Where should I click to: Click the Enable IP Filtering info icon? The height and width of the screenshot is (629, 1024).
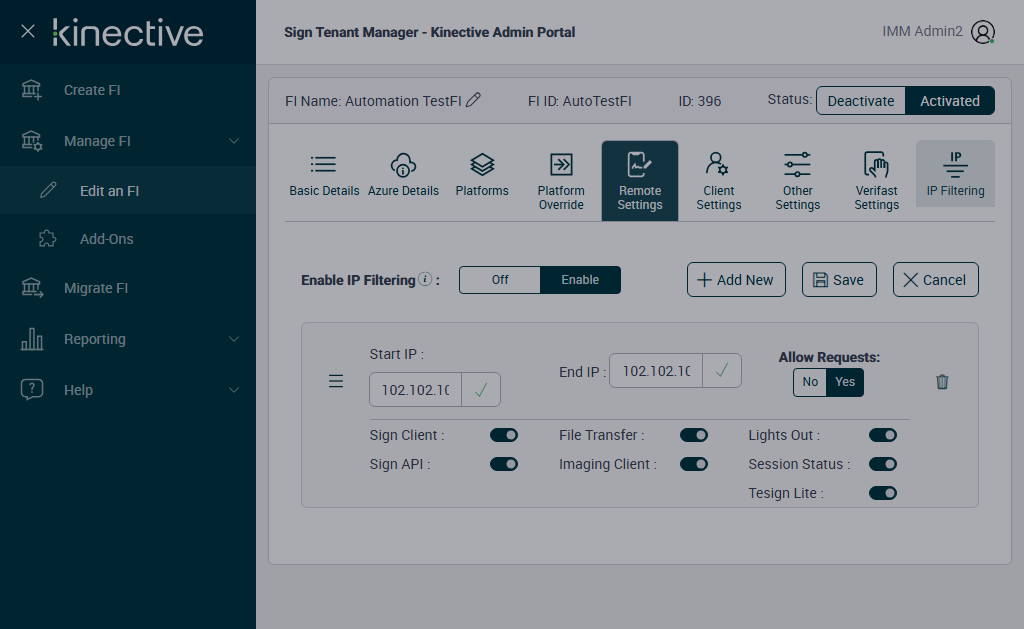424,279
